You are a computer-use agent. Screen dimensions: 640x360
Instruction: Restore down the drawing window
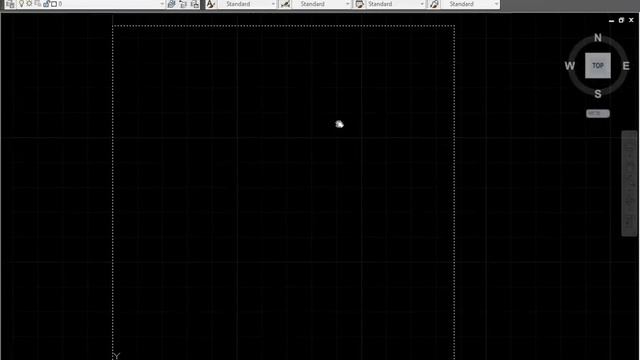(621, 20)
